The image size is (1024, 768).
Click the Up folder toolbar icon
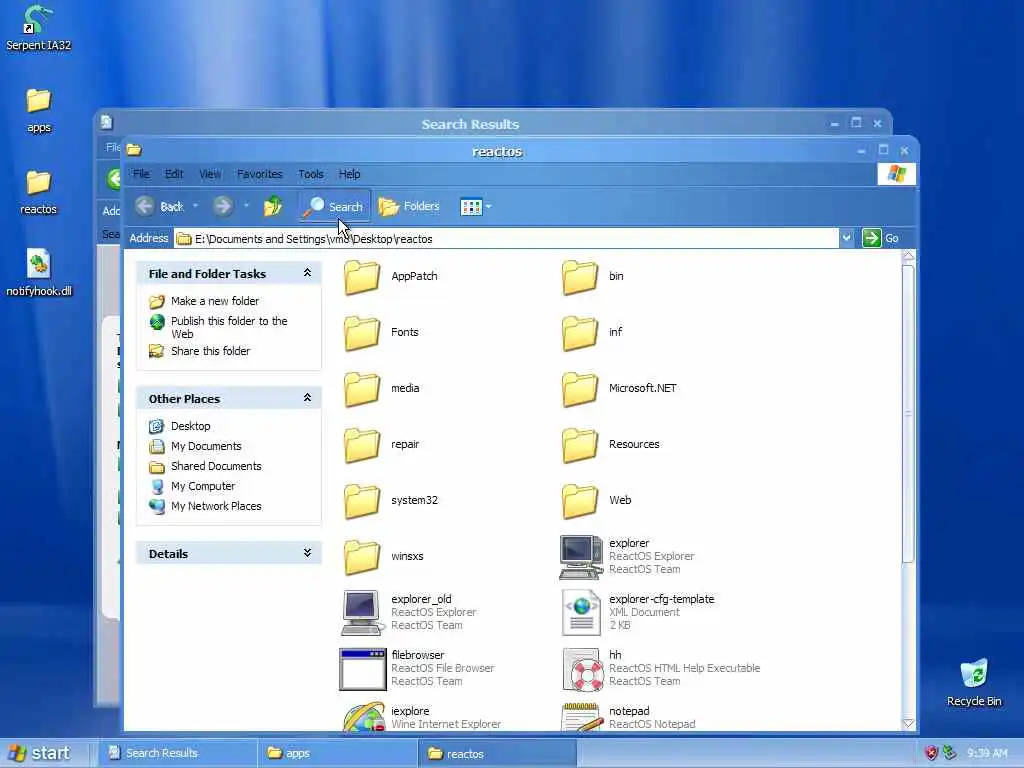pyautogui.click(x=273, y=206)
